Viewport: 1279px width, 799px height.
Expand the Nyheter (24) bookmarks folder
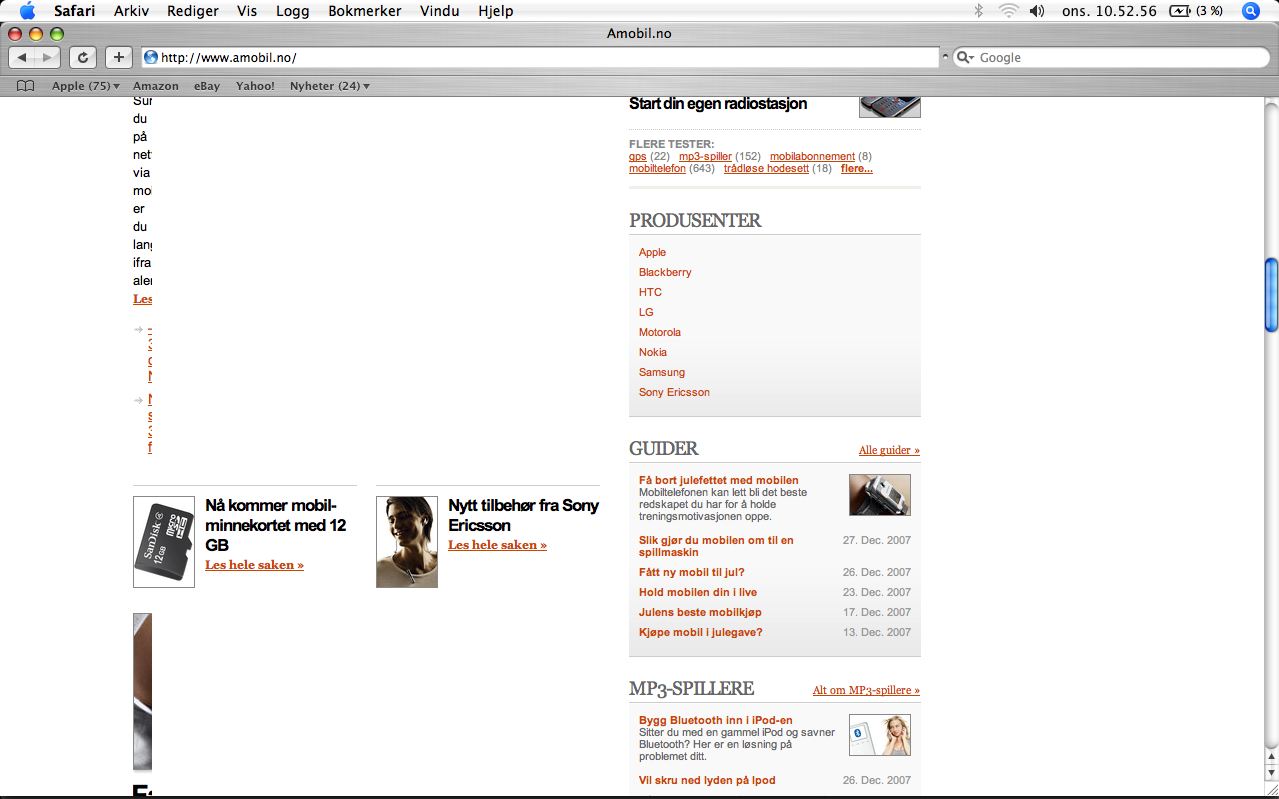coord(330,86)
